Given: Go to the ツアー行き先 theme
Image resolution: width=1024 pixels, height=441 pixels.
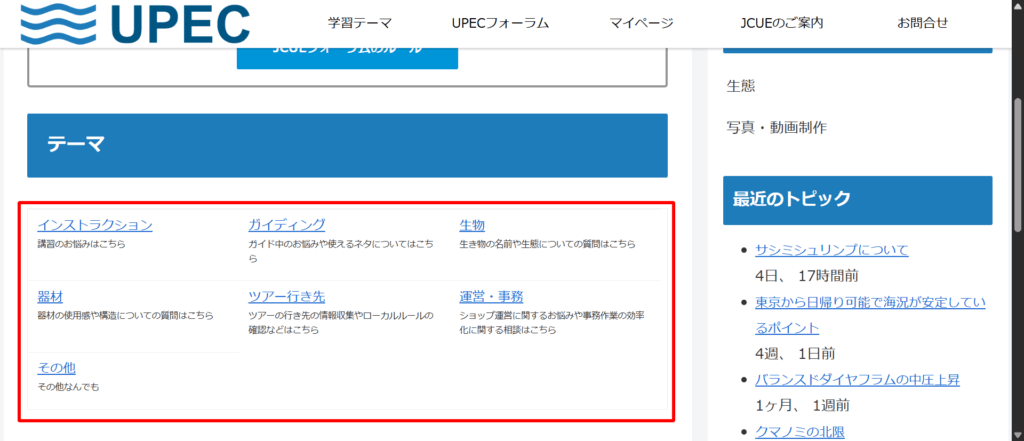Looking at the screenshot, I should 286,297.
